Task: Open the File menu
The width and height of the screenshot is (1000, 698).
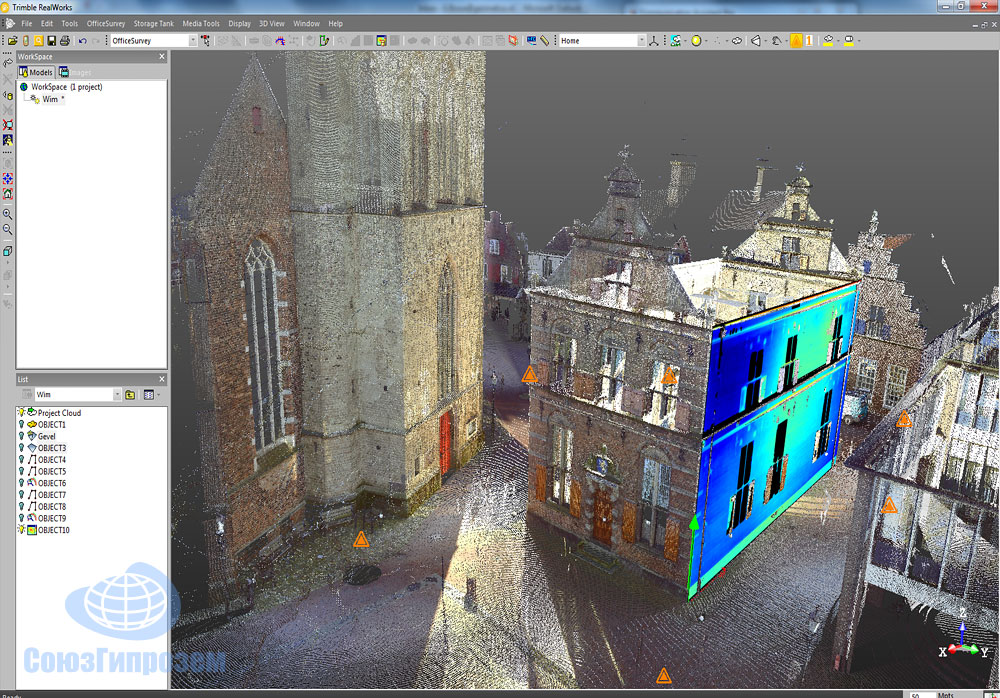Action: (x=27, y=24)
